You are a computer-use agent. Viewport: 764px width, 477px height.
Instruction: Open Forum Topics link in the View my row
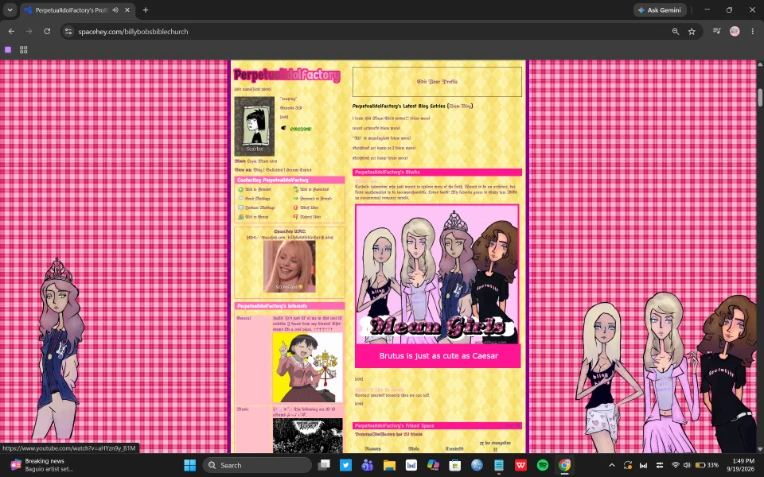pos(298,170)
